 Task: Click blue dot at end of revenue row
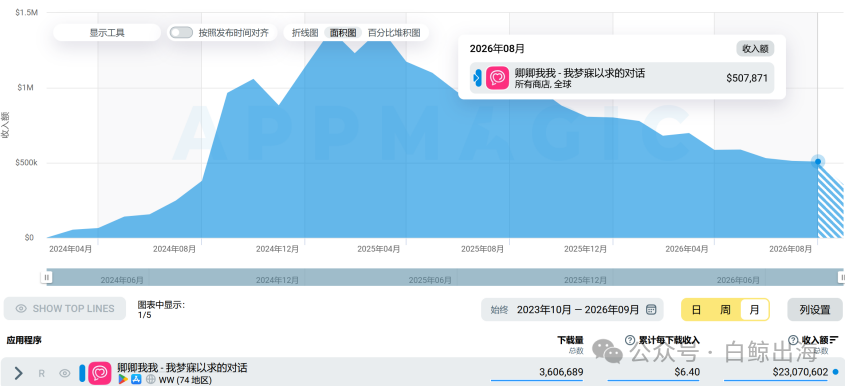835,371
